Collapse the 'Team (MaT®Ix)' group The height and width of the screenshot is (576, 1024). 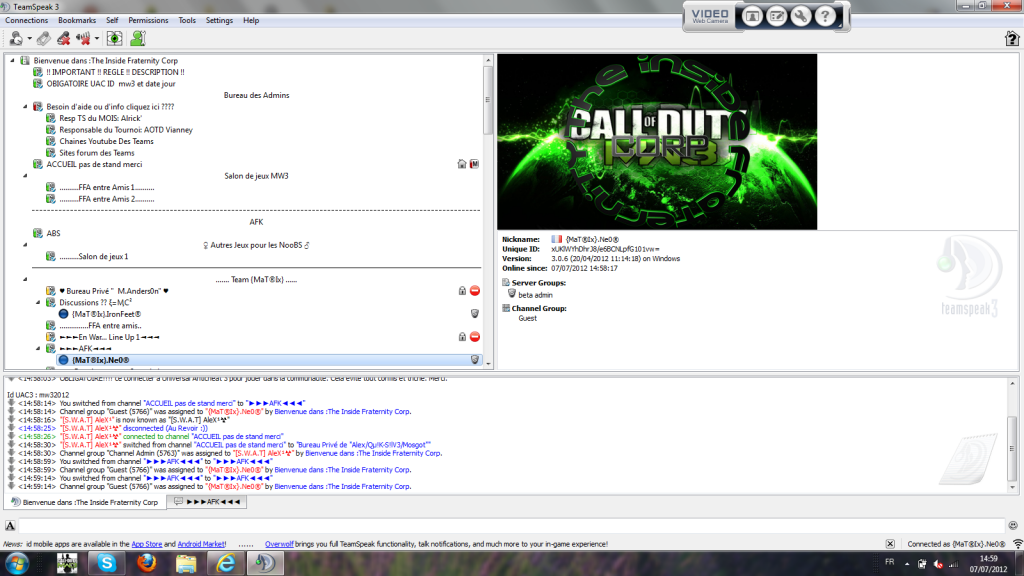(25, 280)
